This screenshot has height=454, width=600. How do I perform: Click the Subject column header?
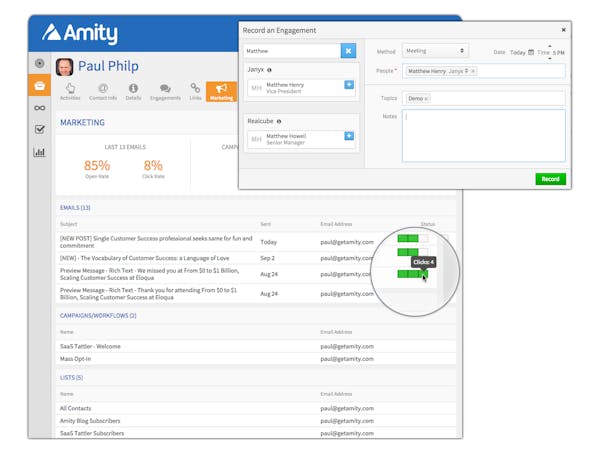68,224
